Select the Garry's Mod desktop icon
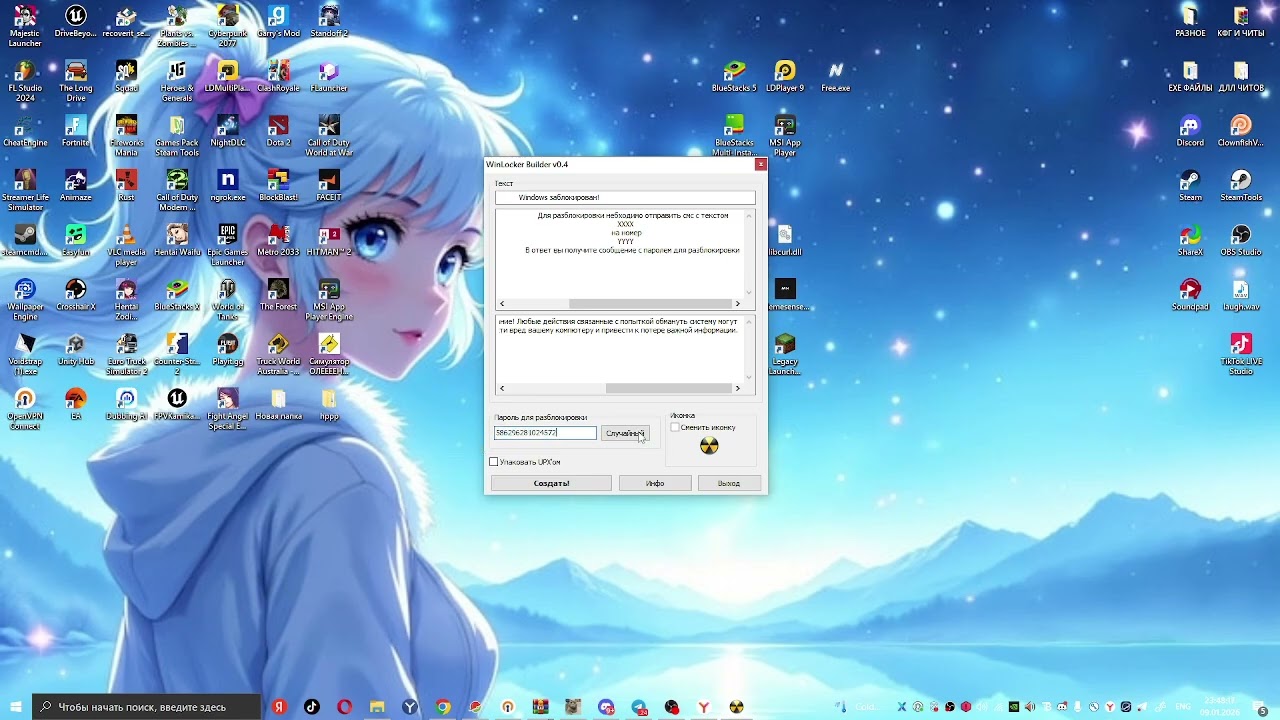This screenshot has width=1280, height=720. 278,22
